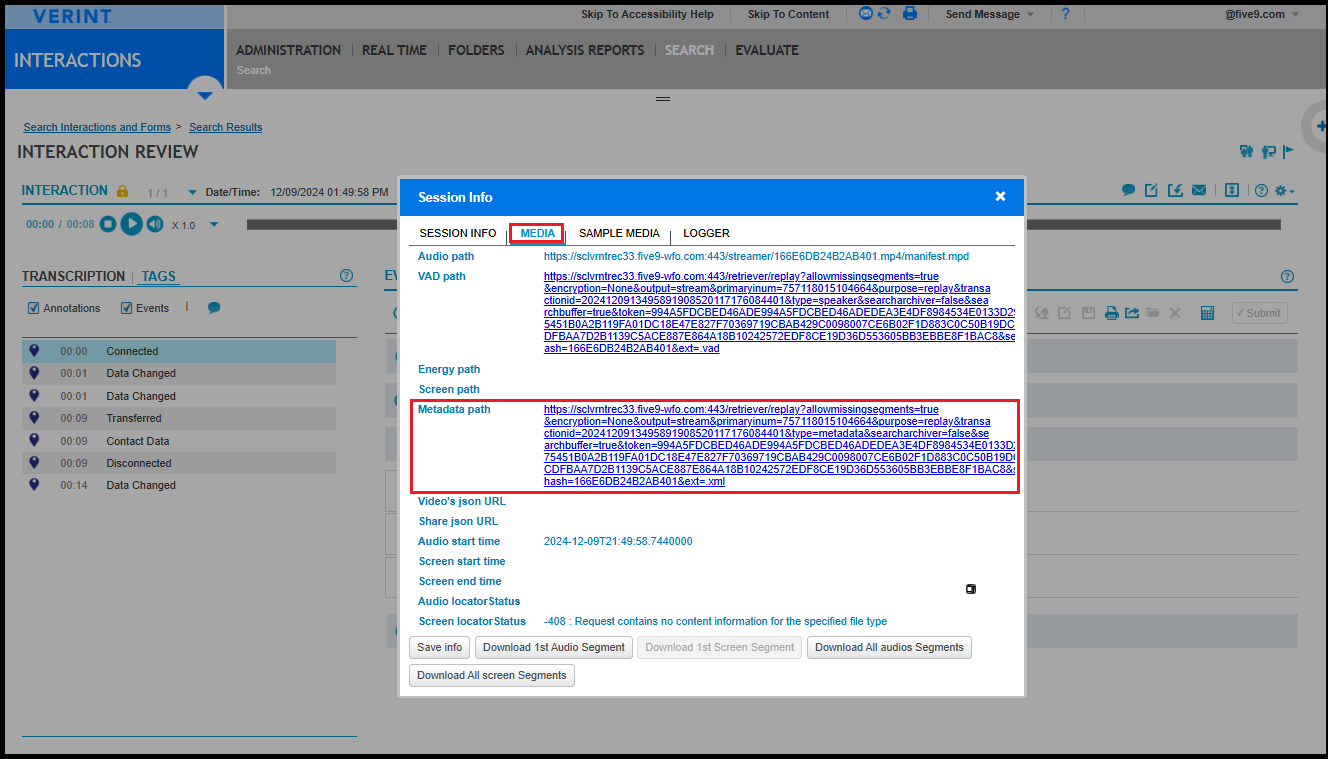Select the MEDIA tab
This screenshot has width=1328, height=759.
(x=537, y=233)
